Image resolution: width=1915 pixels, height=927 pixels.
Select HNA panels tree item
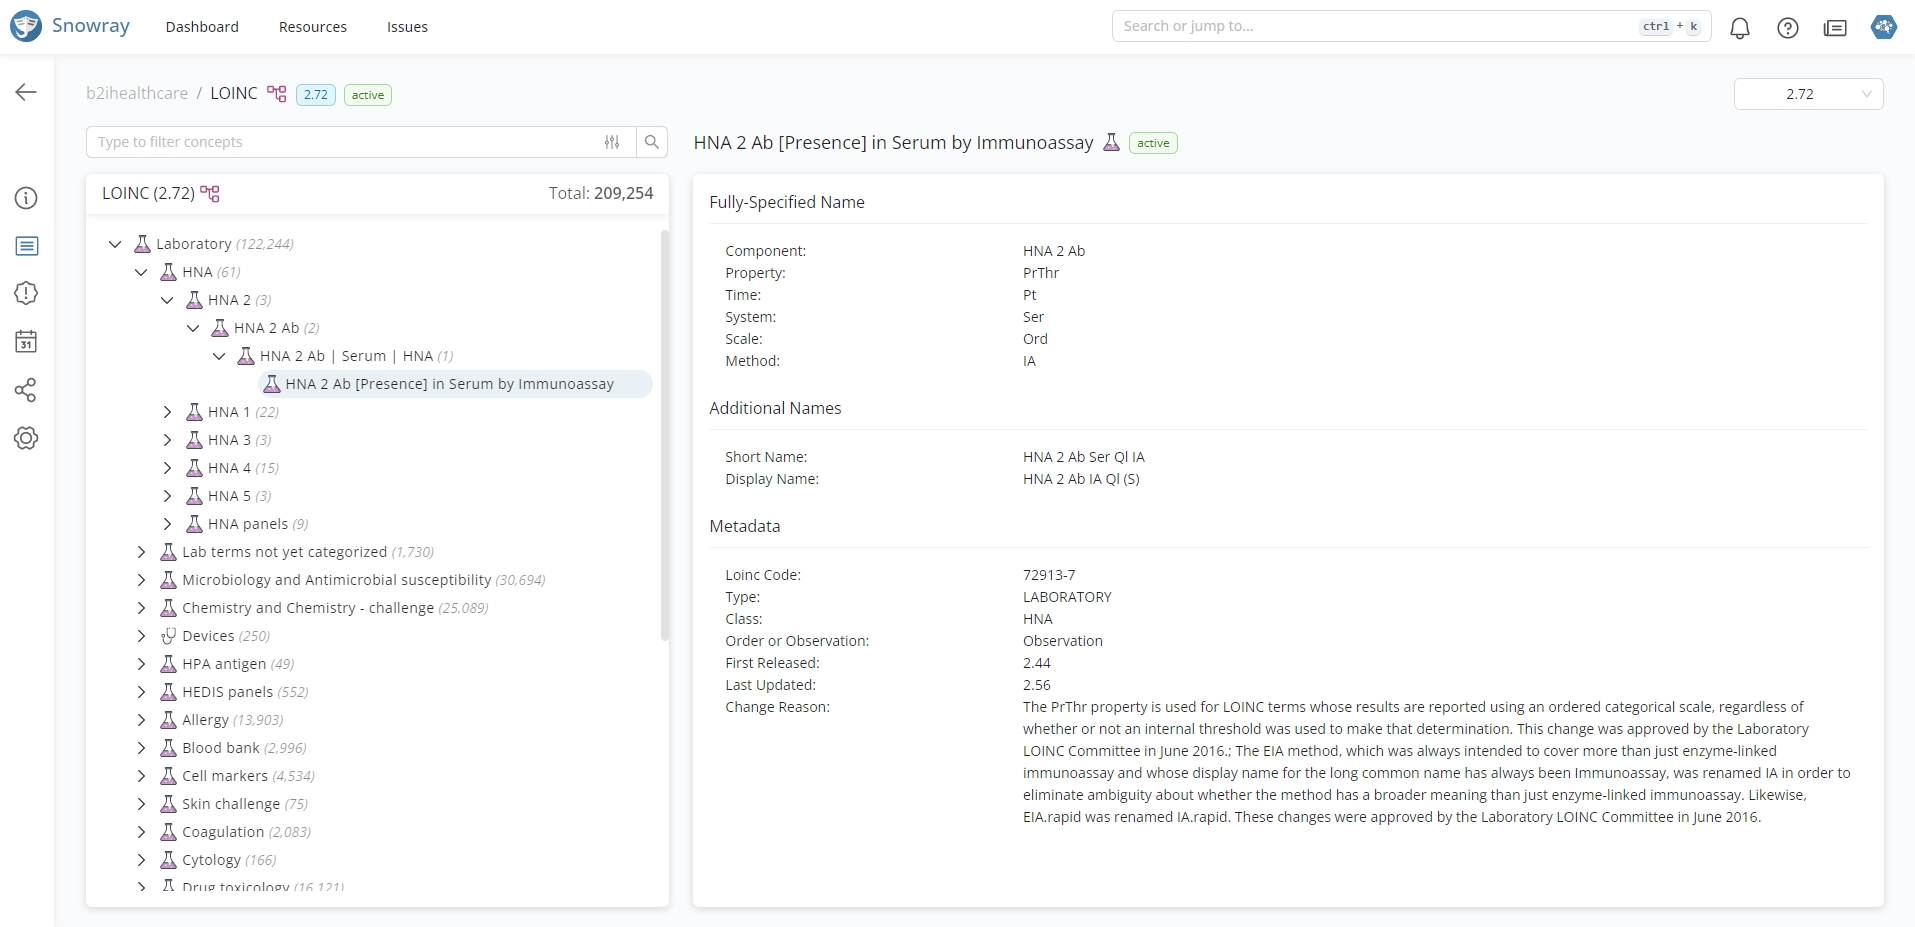247,524
